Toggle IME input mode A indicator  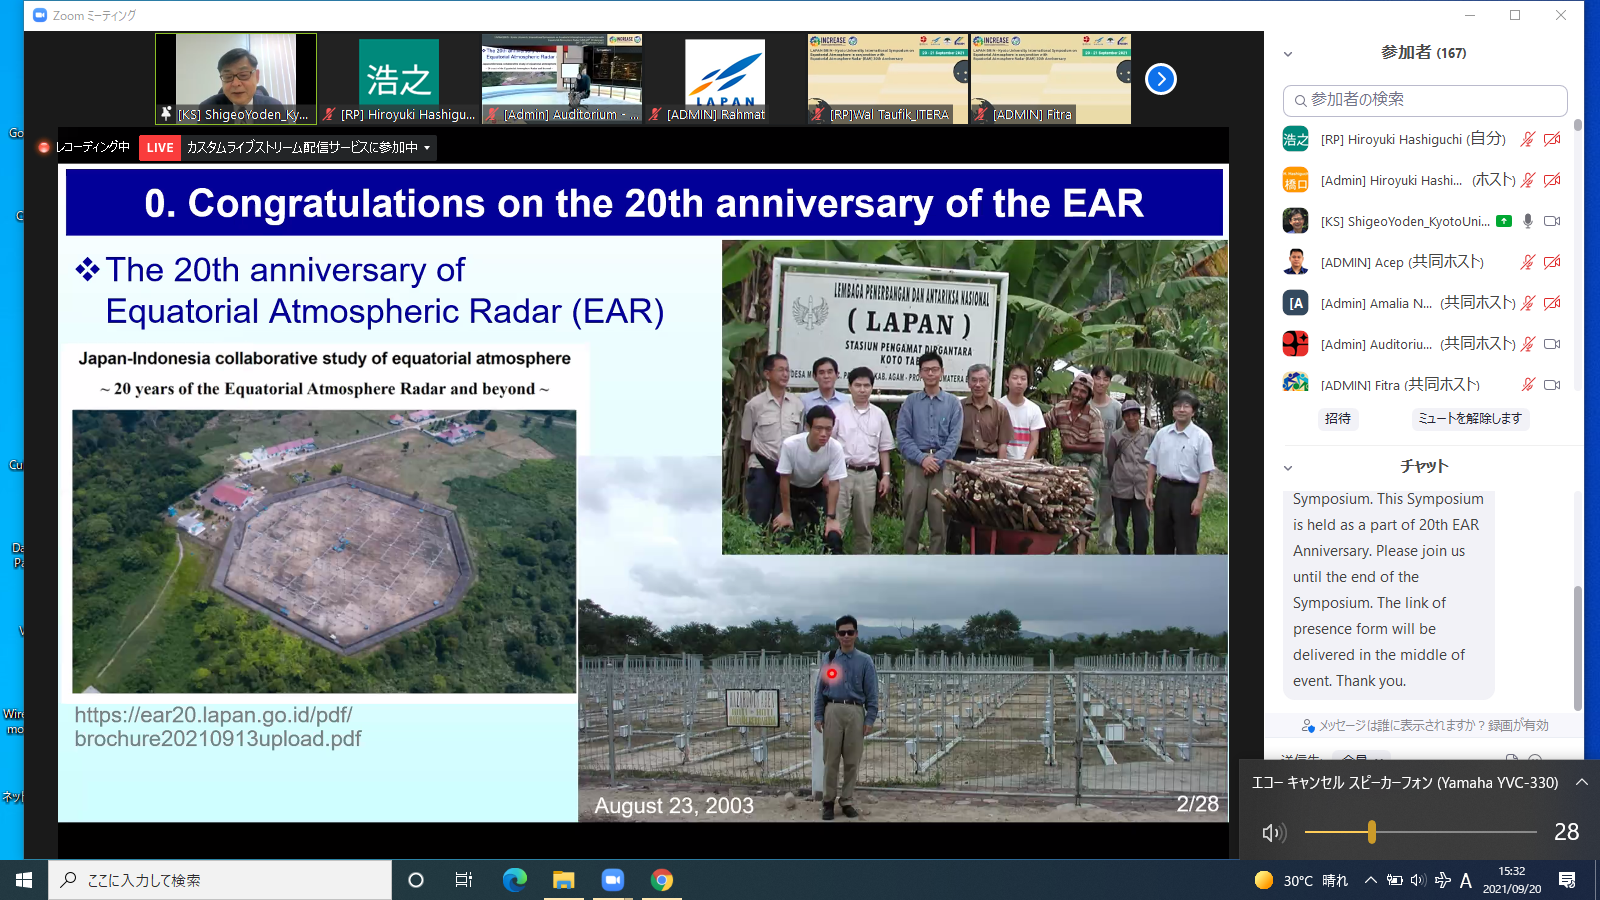pyautogui.click(x=1466, y=880)
